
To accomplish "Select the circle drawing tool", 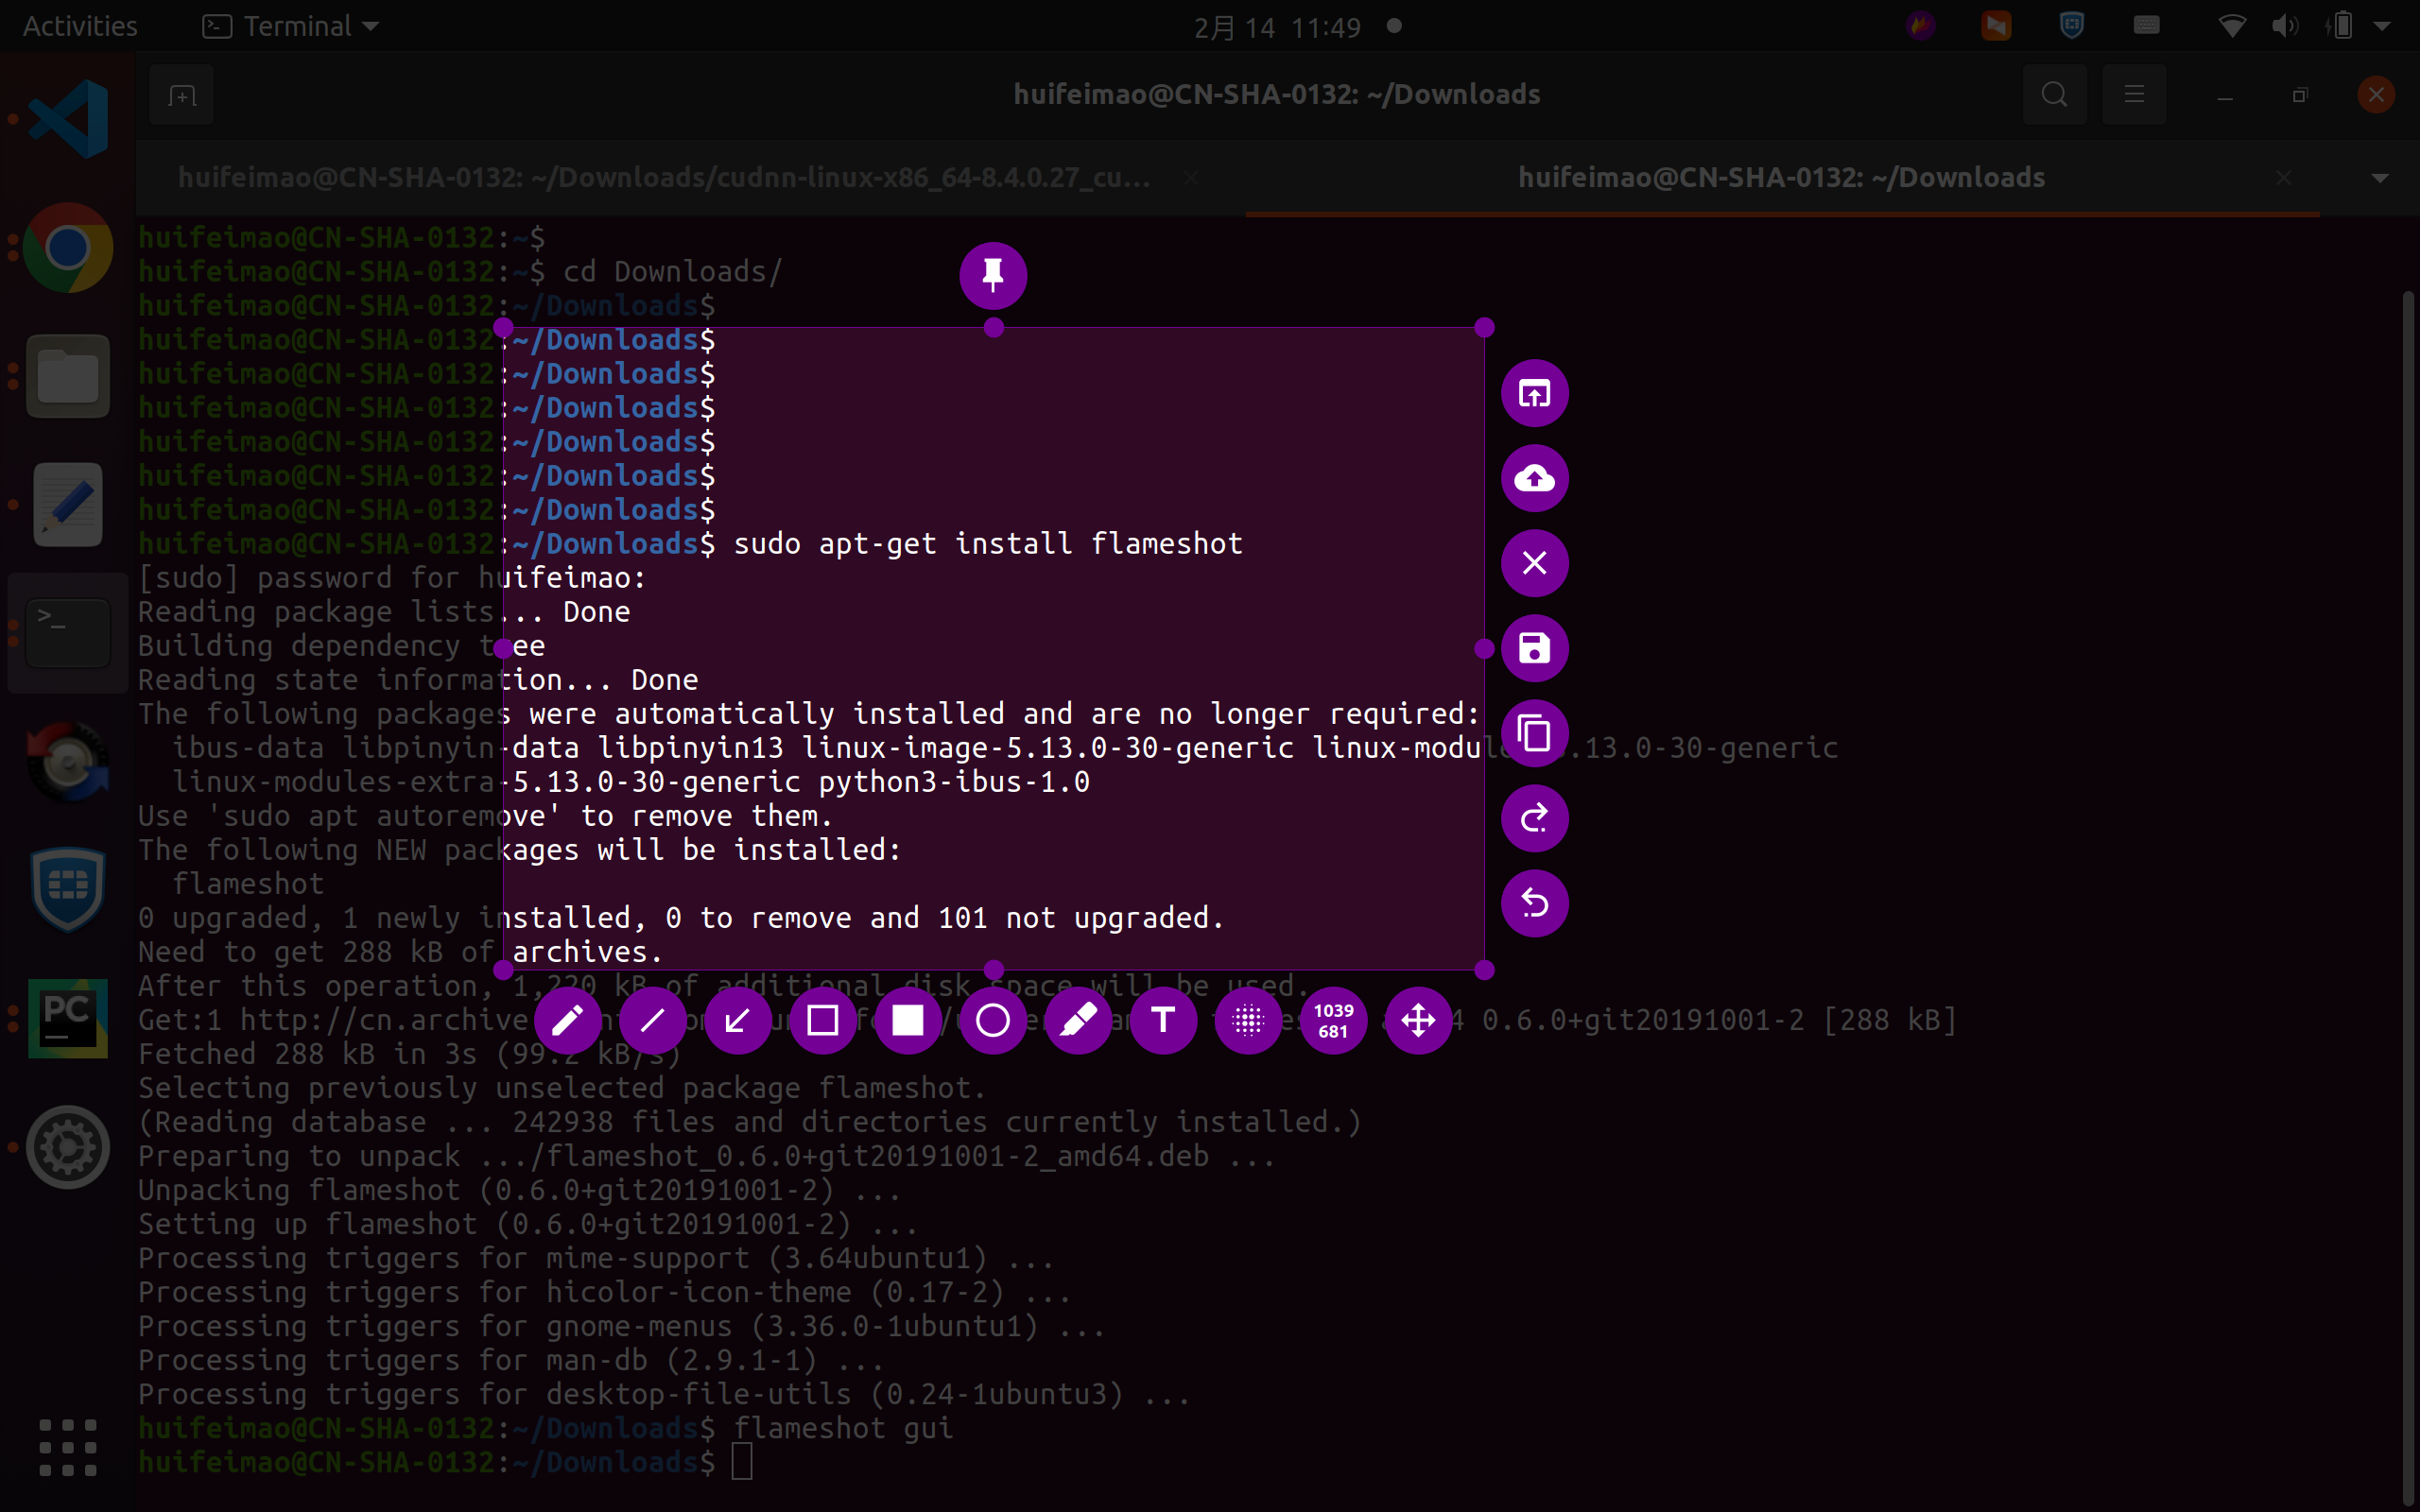I will (992, 1020).
